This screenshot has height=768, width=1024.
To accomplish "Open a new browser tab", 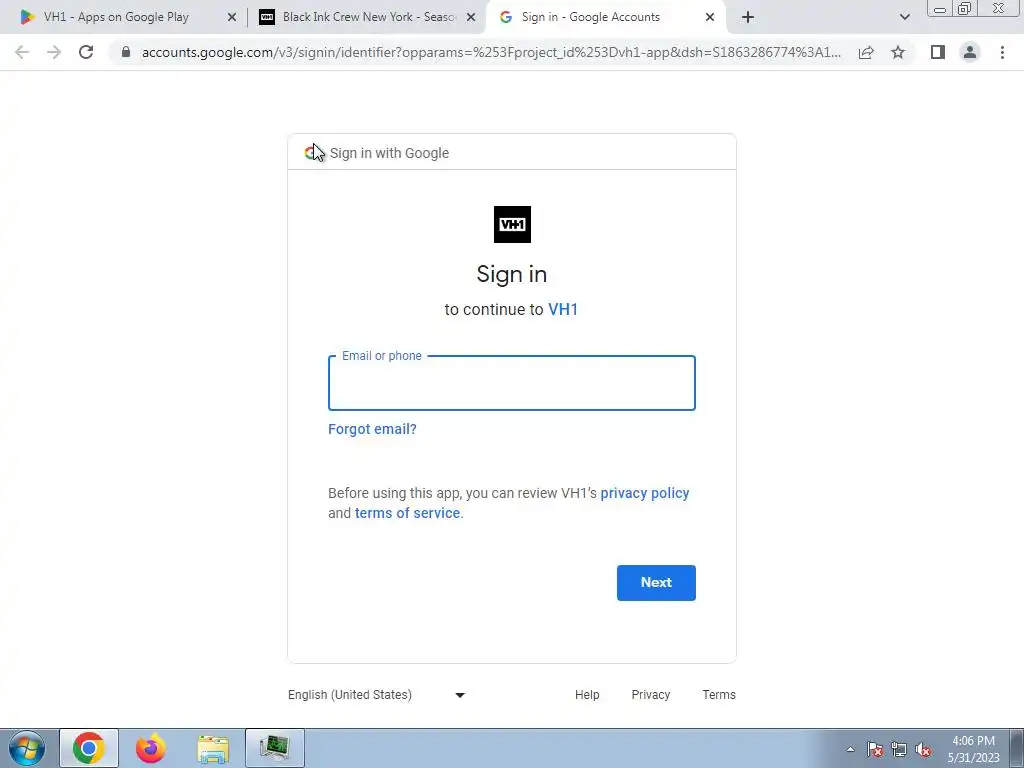I will pyautogui.click(x=748, y=17).
